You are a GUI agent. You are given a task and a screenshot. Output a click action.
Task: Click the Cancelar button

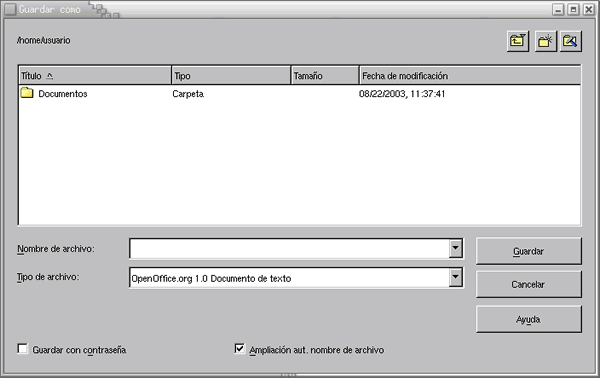click(528, 284)
